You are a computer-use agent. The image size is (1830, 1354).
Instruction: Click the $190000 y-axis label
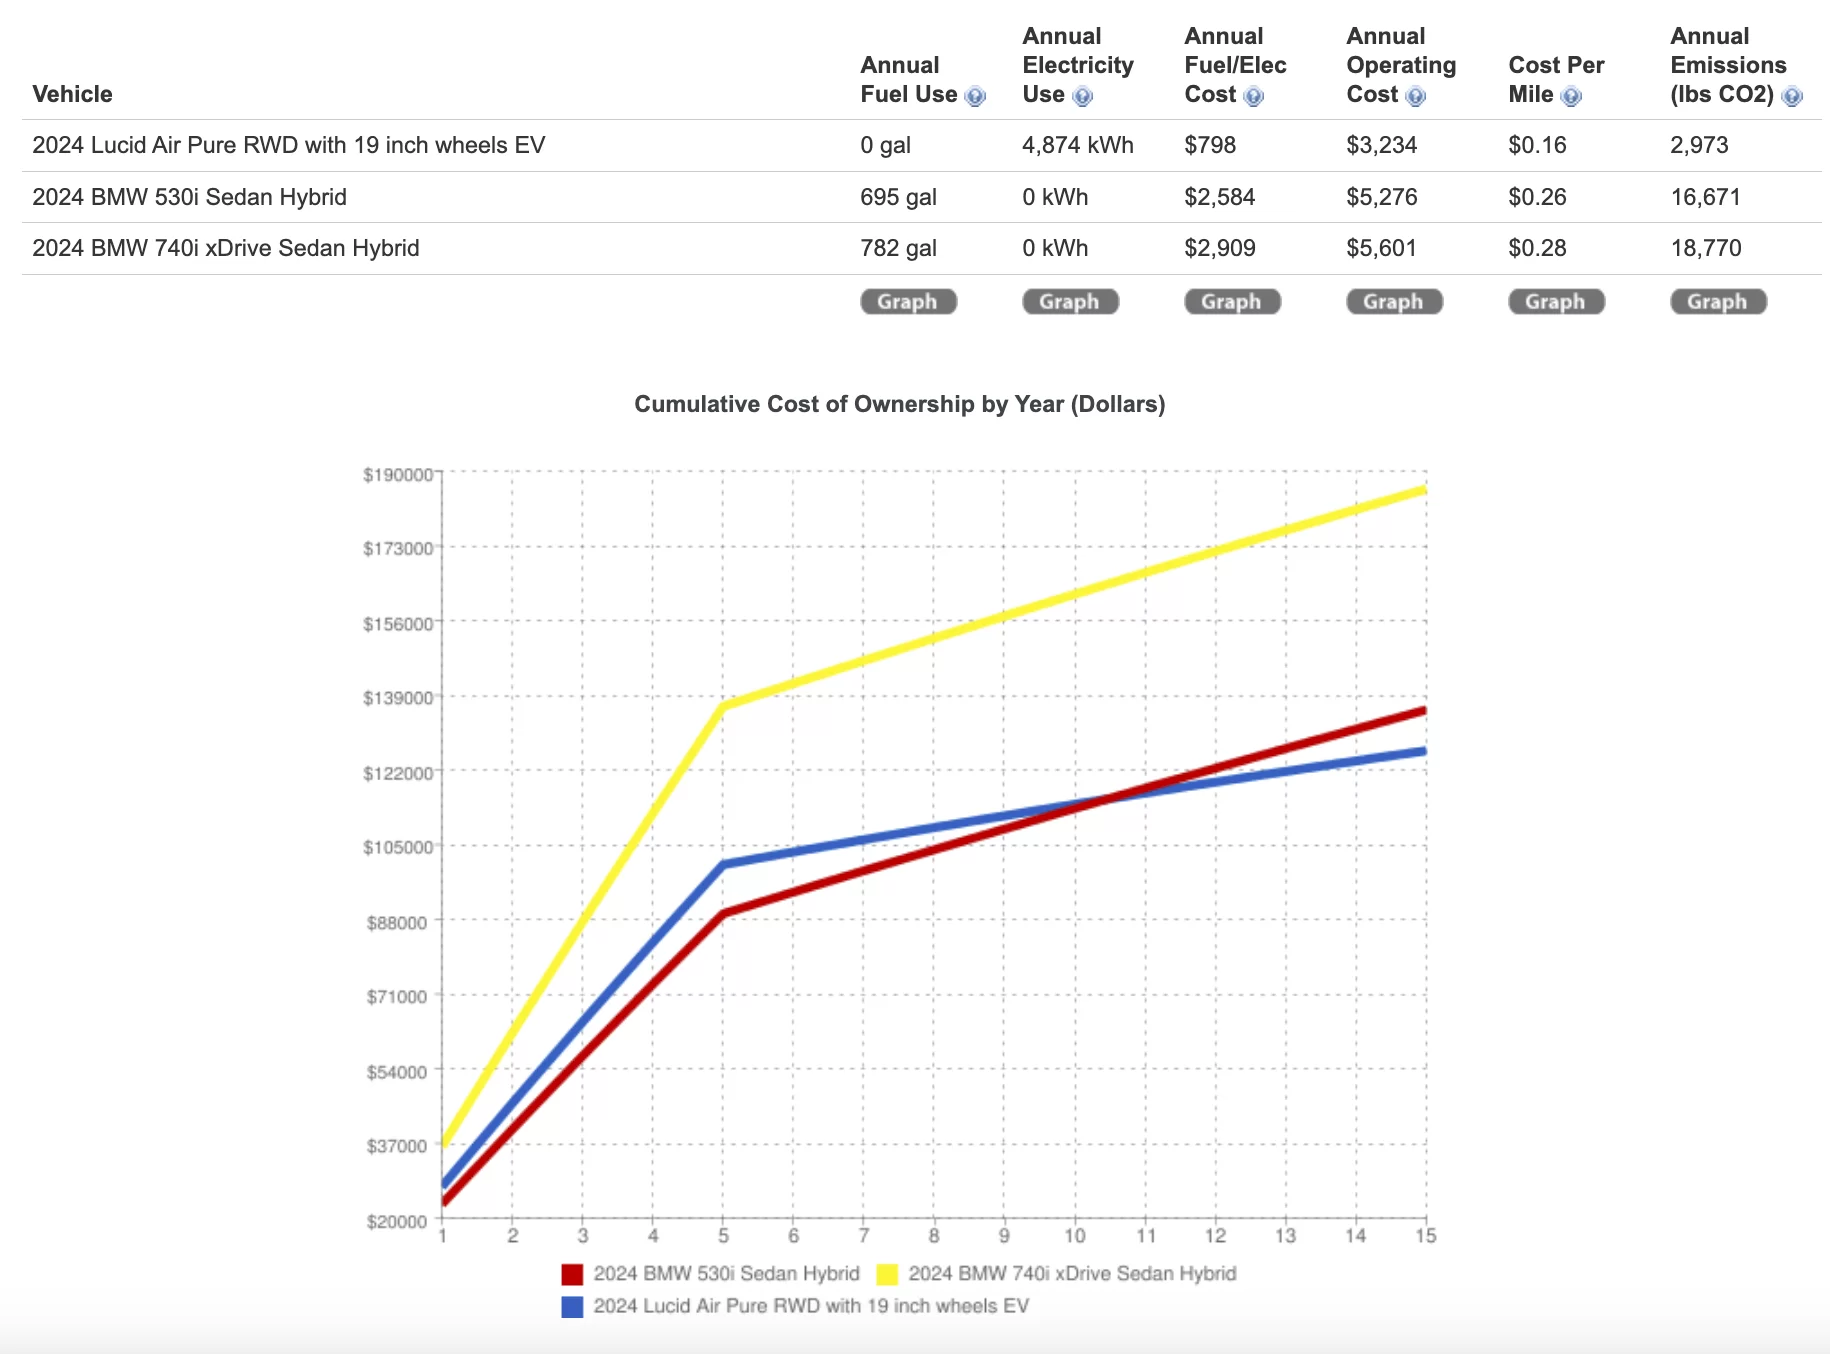click(398, 474)
